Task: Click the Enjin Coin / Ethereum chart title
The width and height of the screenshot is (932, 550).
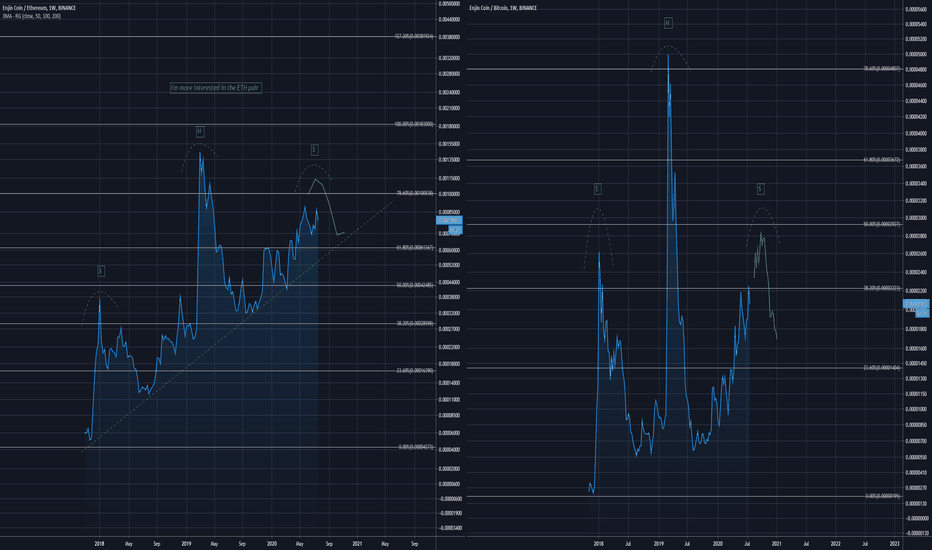Action: pos(39,8)
